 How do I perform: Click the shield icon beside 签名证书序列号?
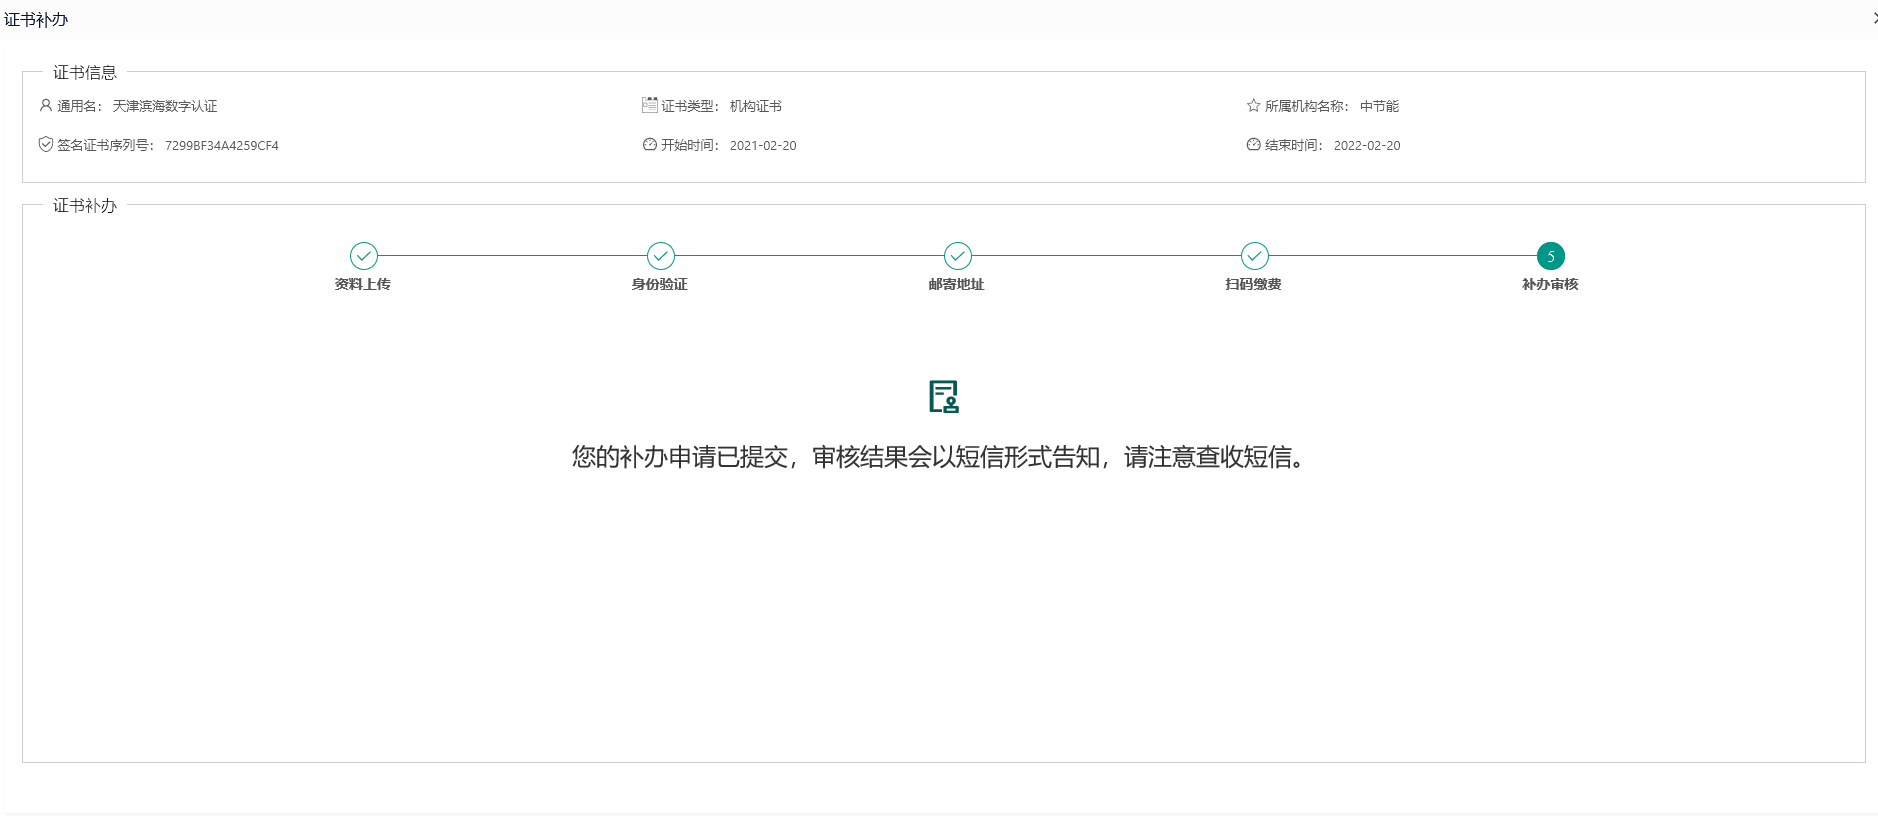point(46,144)
